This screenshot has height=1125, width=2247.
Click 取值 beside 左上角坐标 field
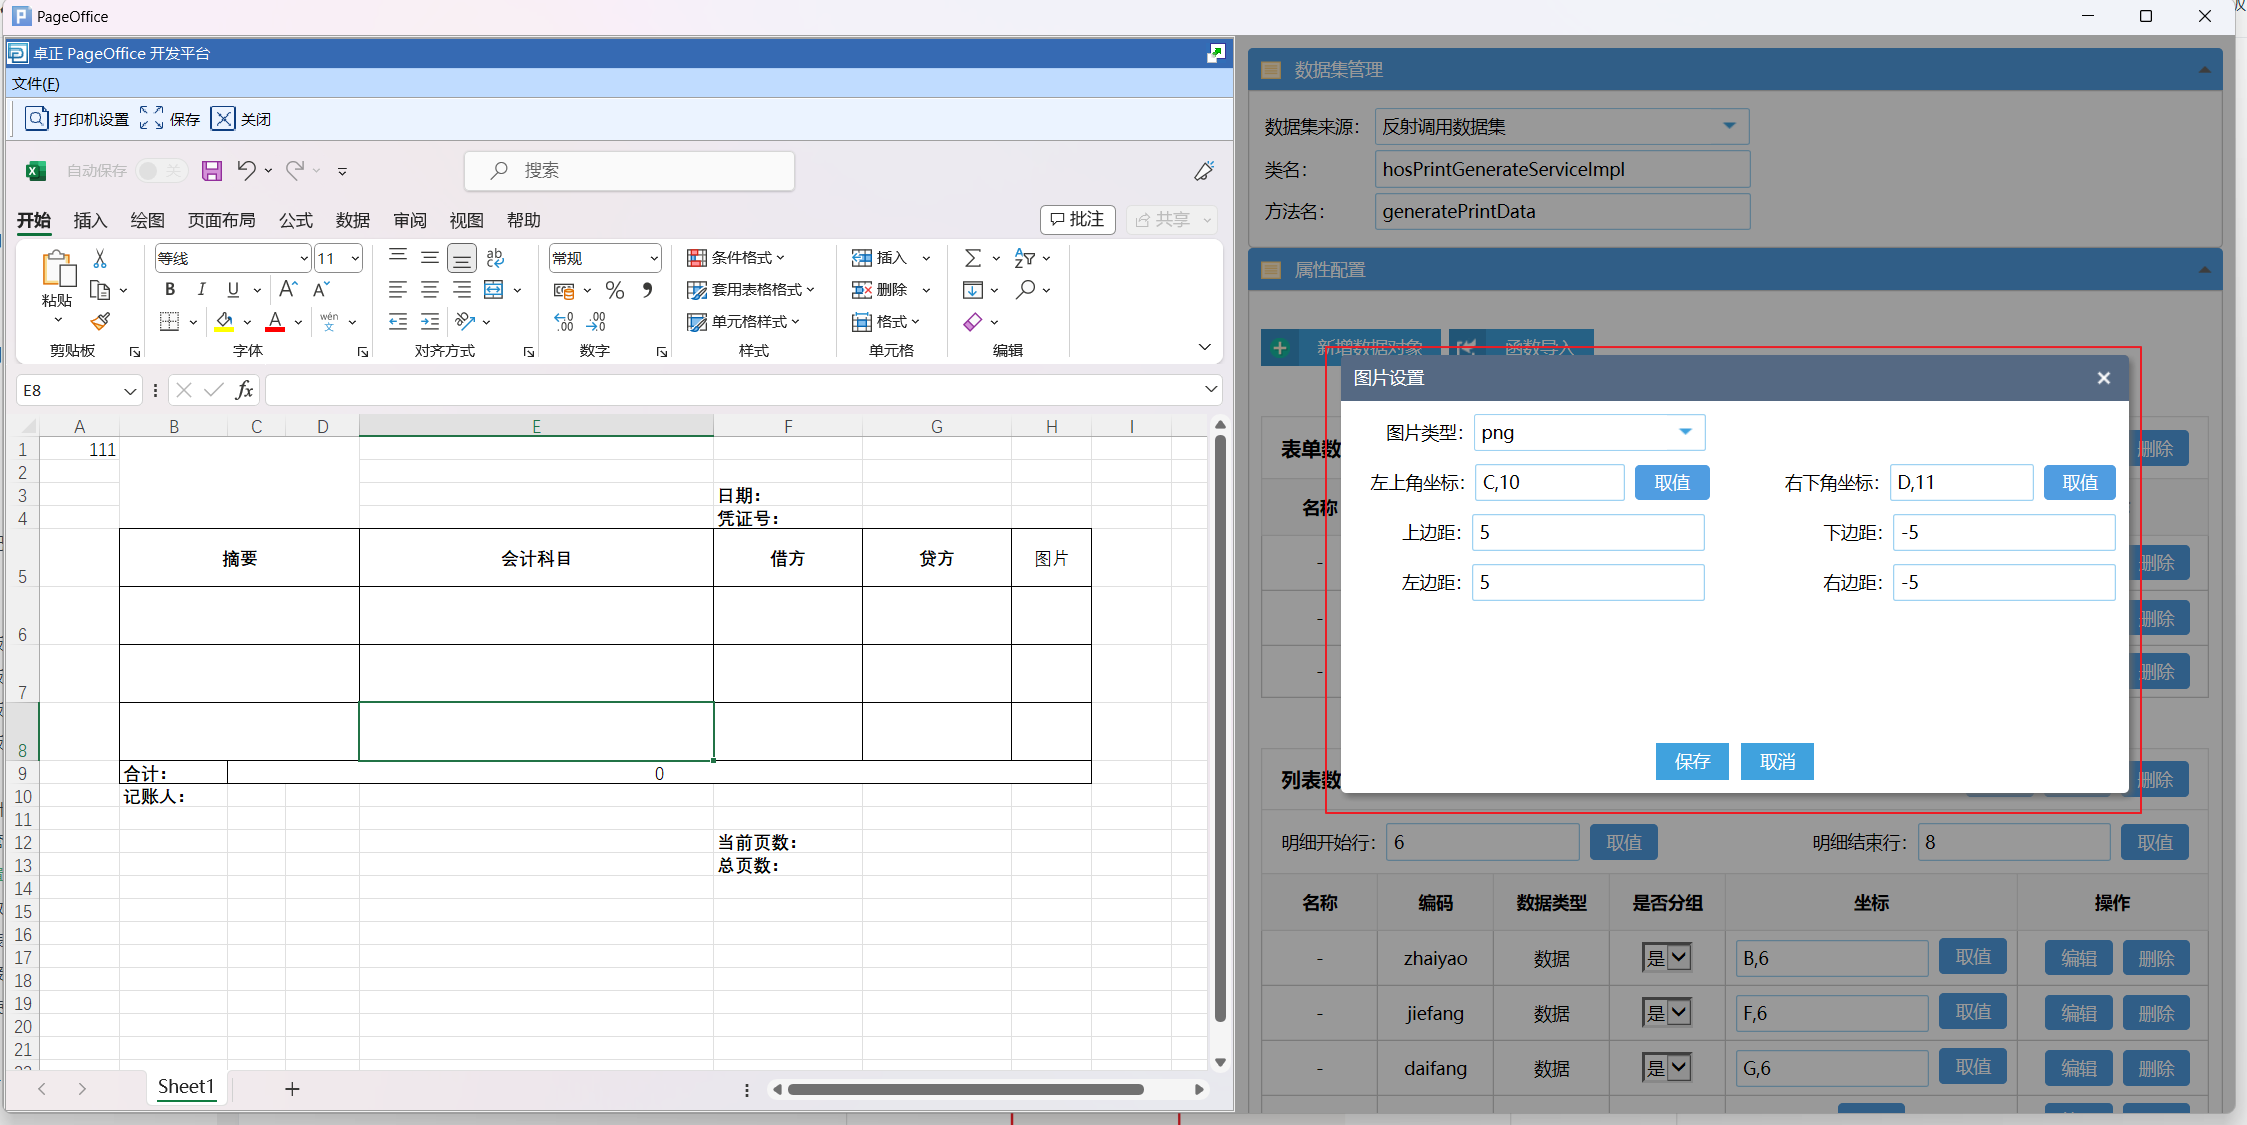point(1671,482)
